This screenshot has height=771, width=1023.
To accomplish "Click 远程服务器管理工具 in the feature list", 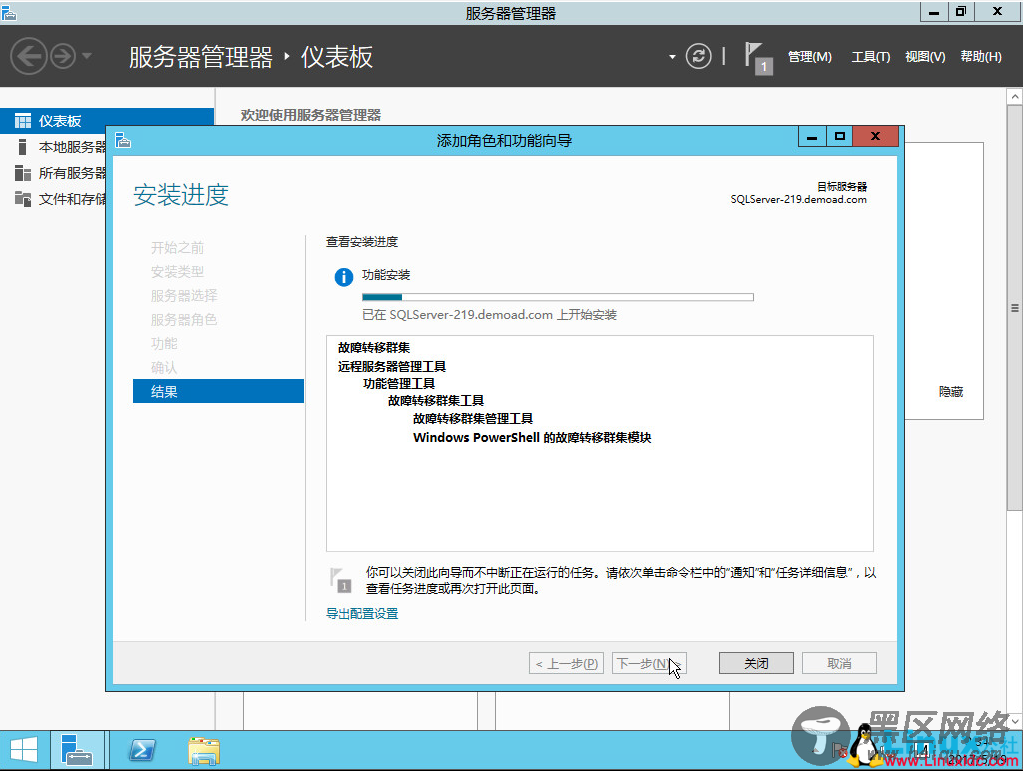I will (391, 366).
